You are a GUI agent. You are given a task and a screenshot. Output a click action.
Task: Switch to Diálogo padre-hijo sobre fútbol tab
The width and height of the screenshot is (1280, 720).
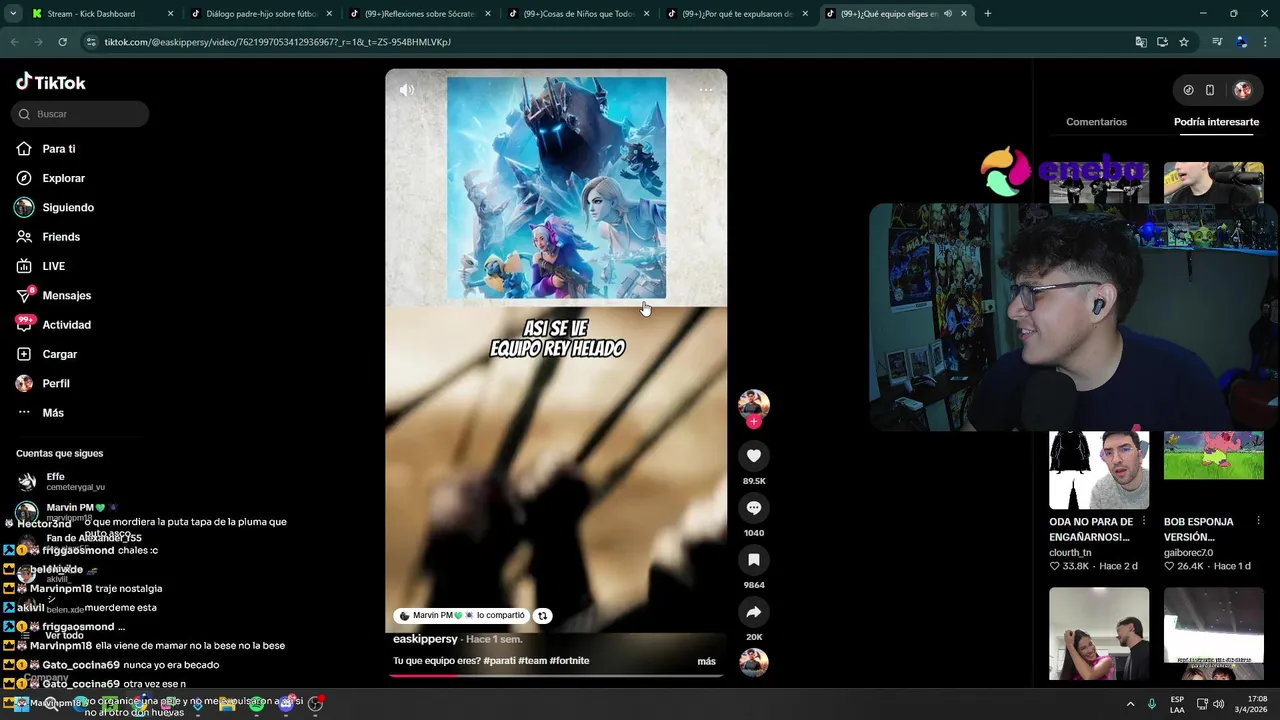(260, 14)
